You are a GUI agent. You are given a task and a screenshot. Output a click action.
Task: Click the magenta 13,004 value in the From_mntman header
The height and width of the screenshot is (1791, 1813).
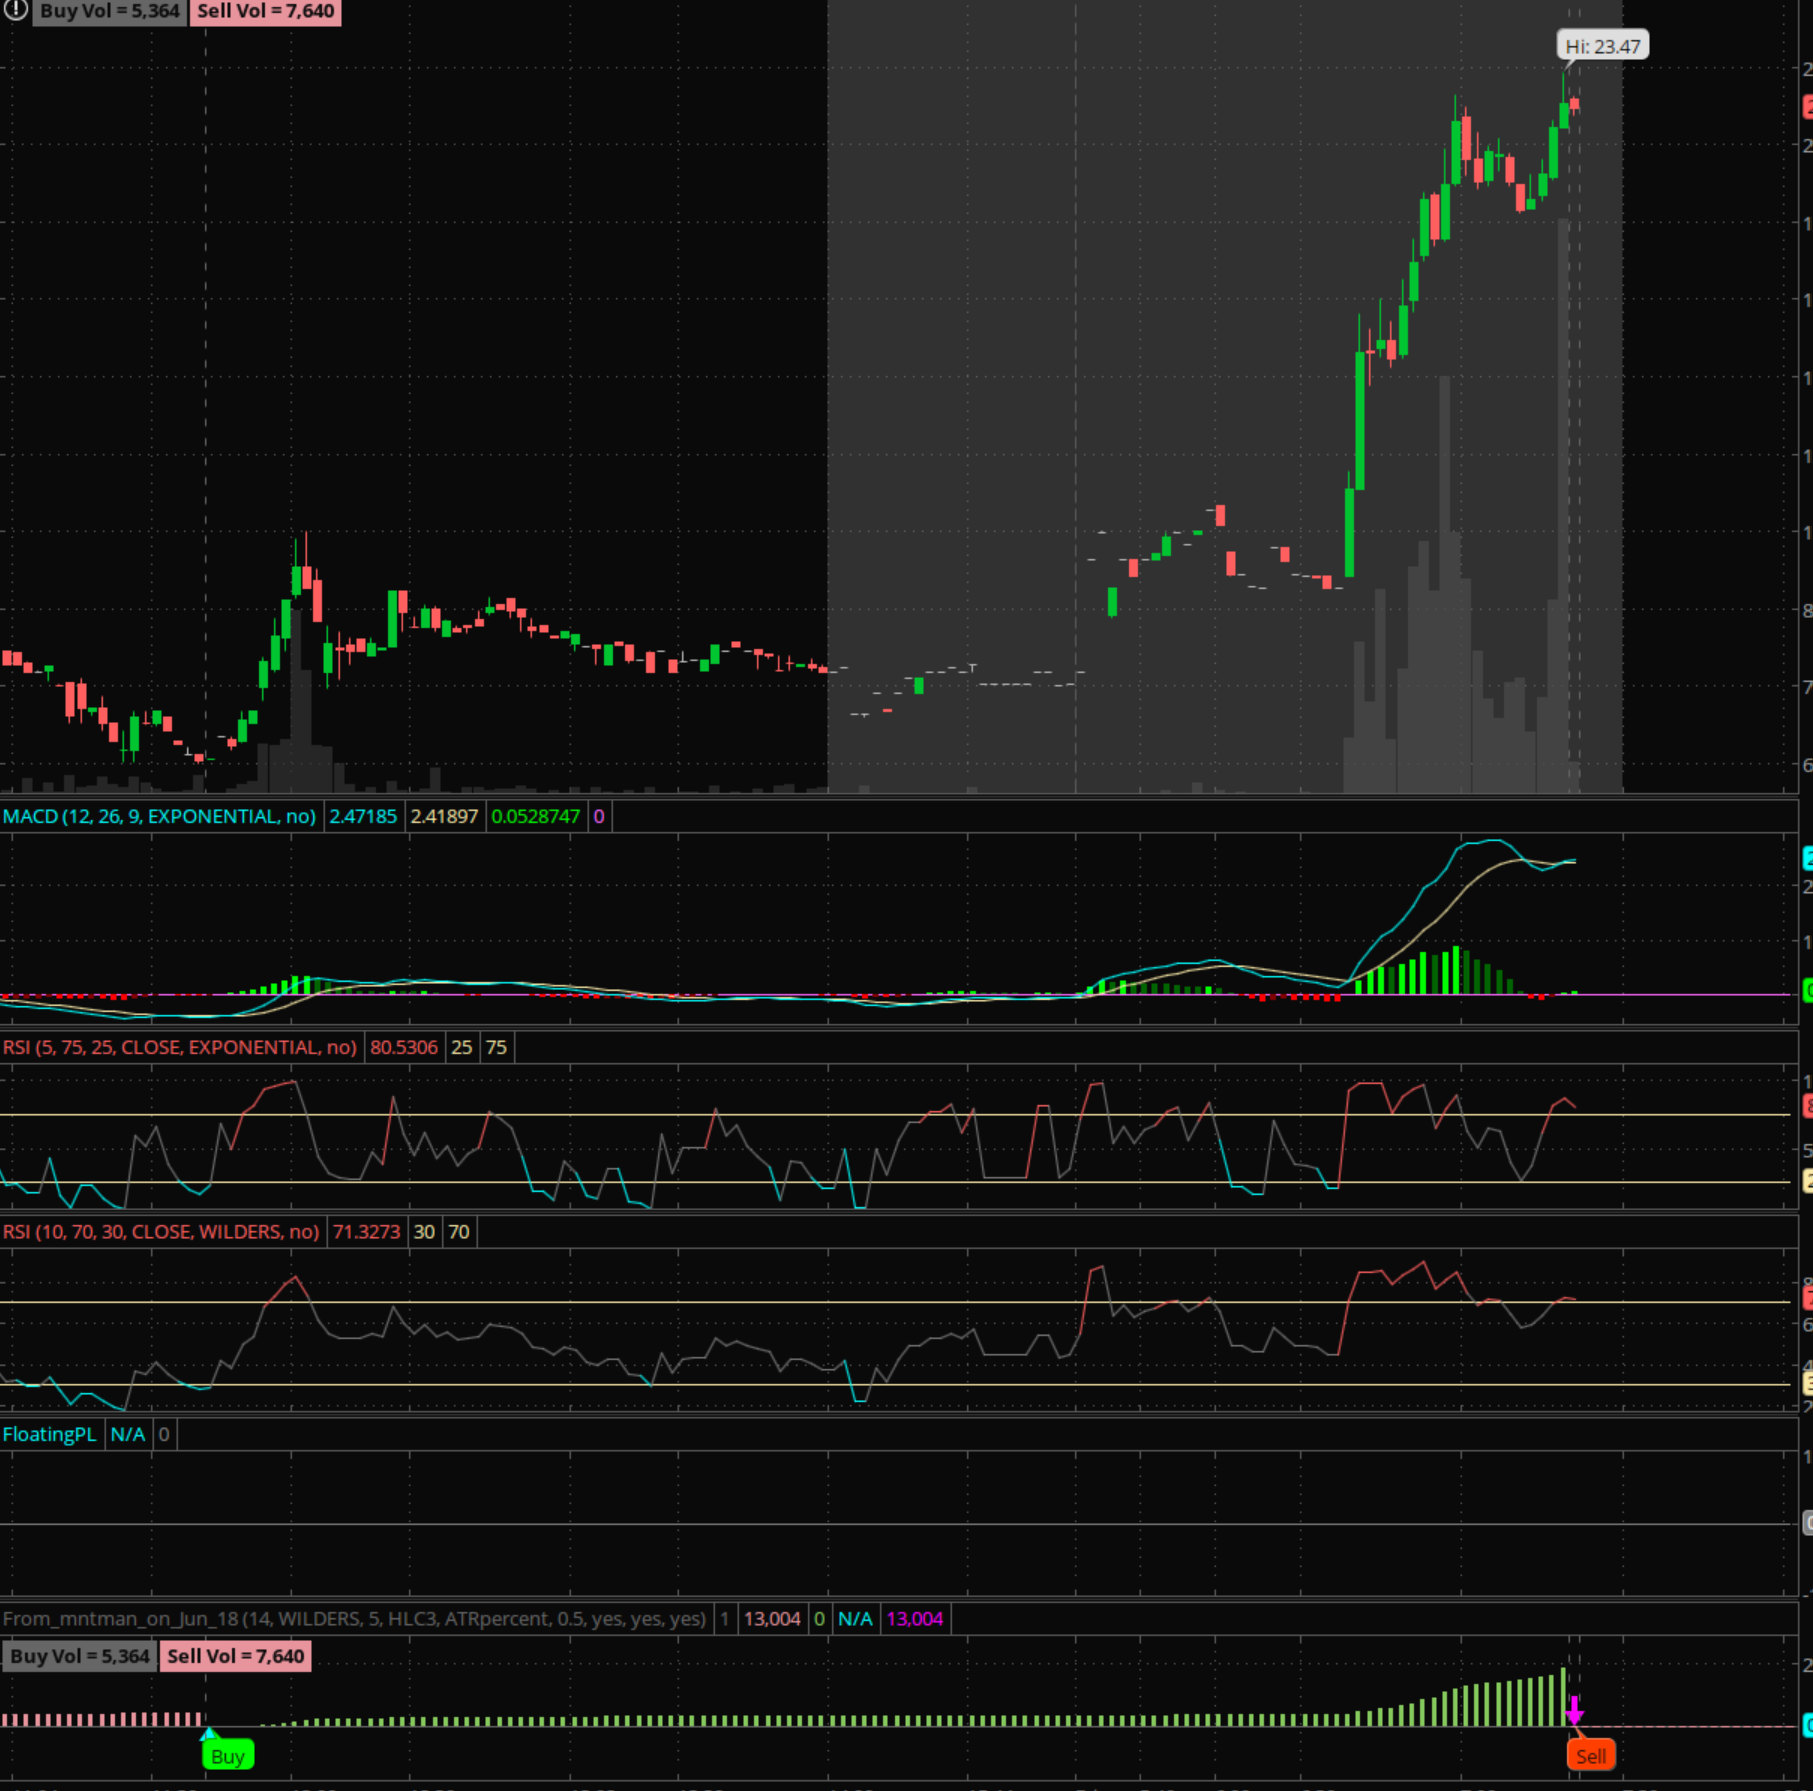coord(915,1618)
